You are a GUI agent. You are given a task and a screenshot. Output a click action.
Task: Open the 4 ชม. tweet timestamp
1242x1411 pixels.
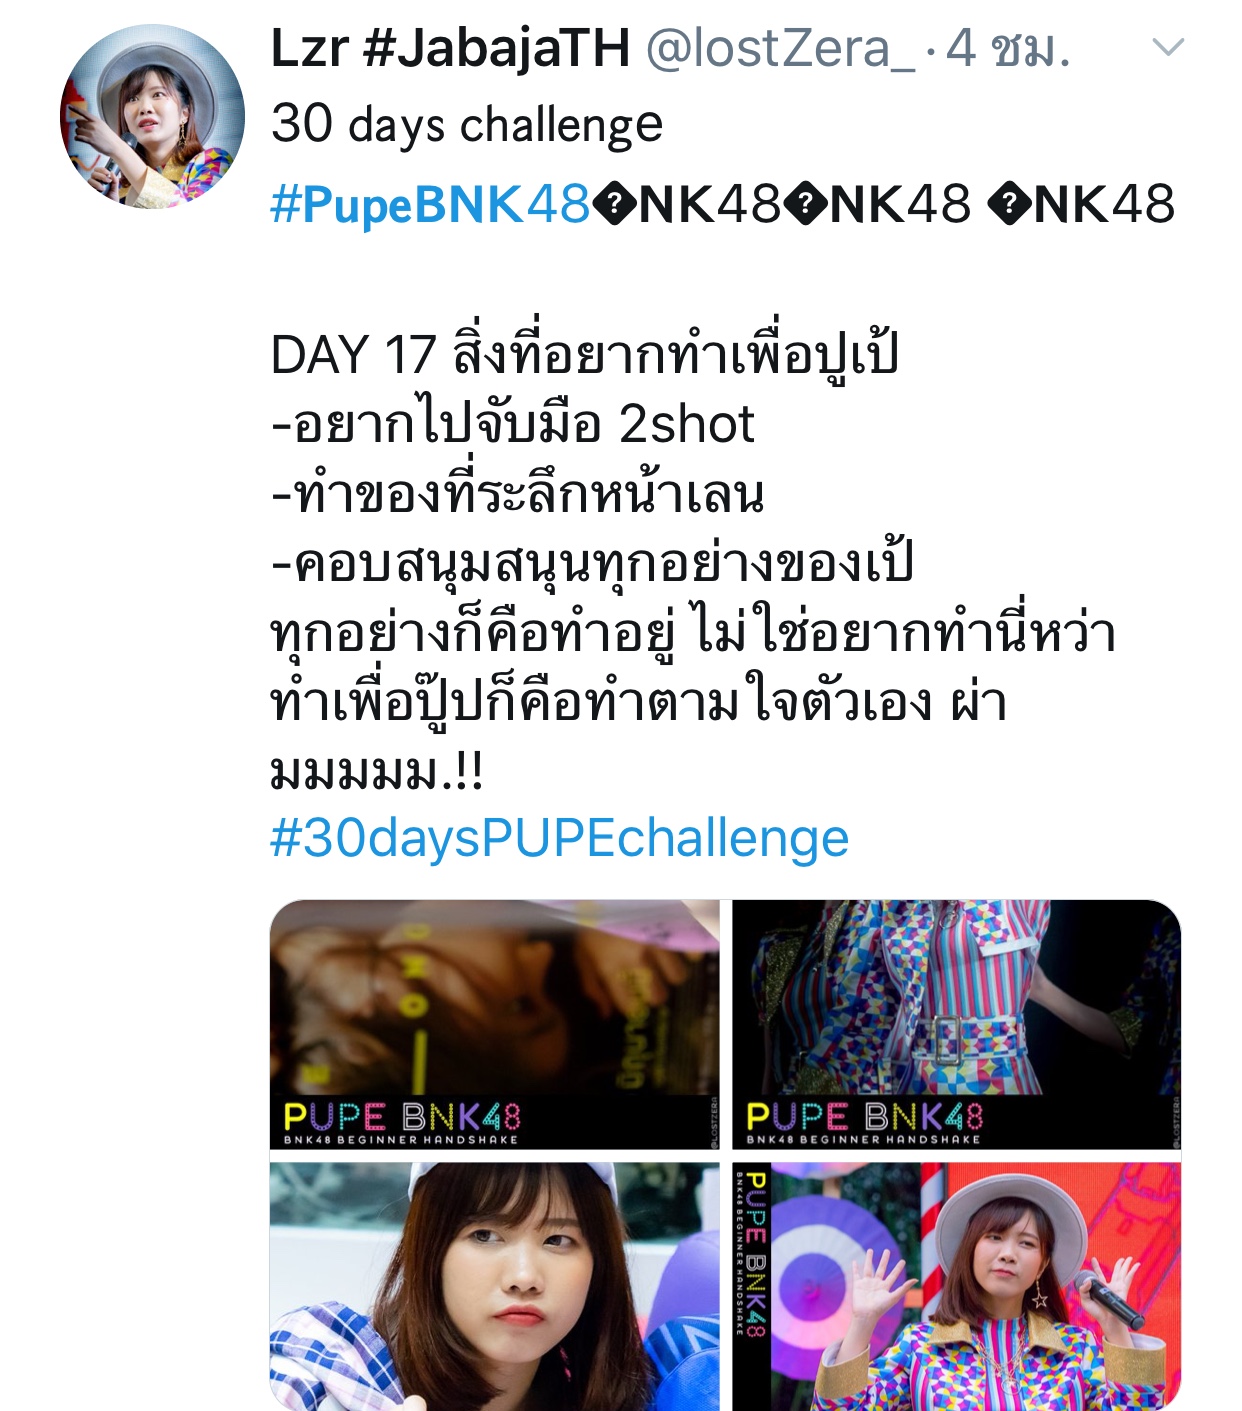point(1008,48)
